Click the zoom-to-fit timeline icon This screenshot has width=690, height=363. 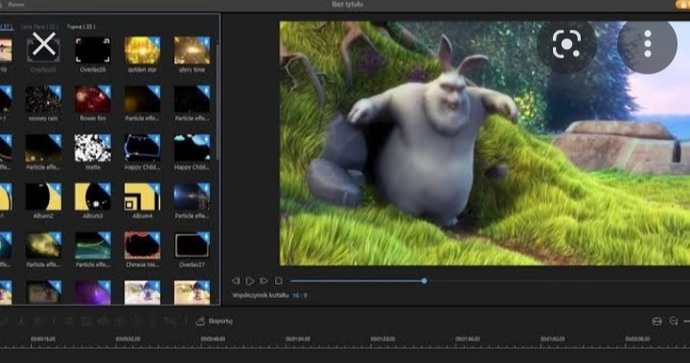[x=657, y=322]
